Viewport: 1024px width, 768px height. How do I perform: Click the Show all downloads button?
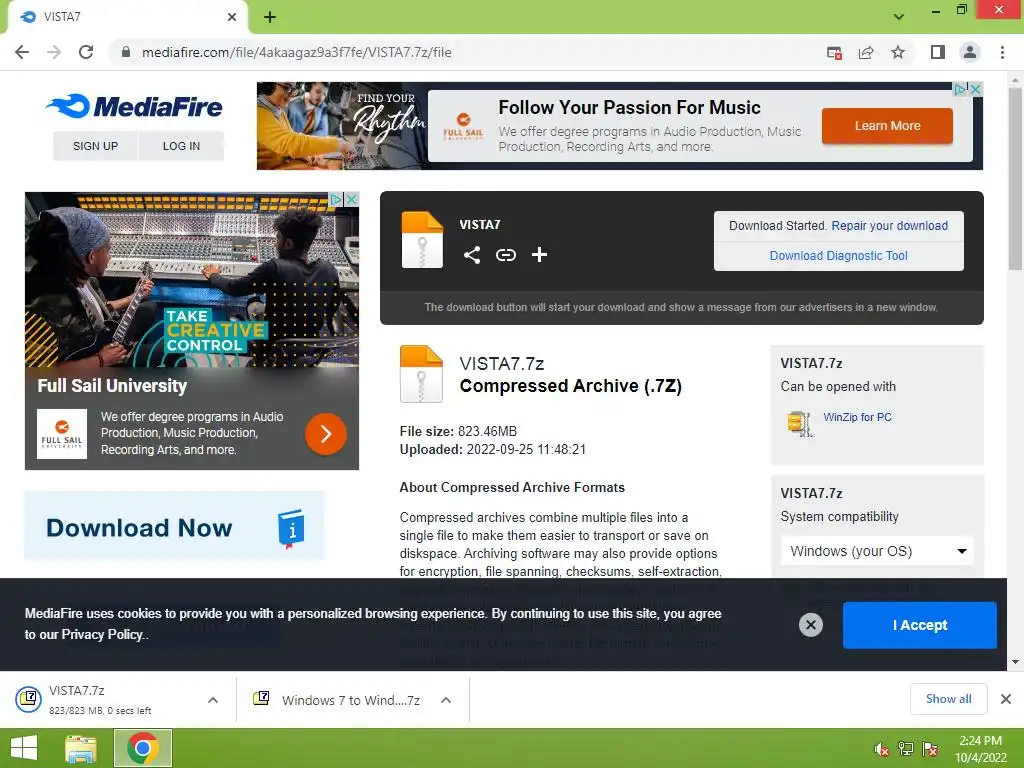click(948, 699)
